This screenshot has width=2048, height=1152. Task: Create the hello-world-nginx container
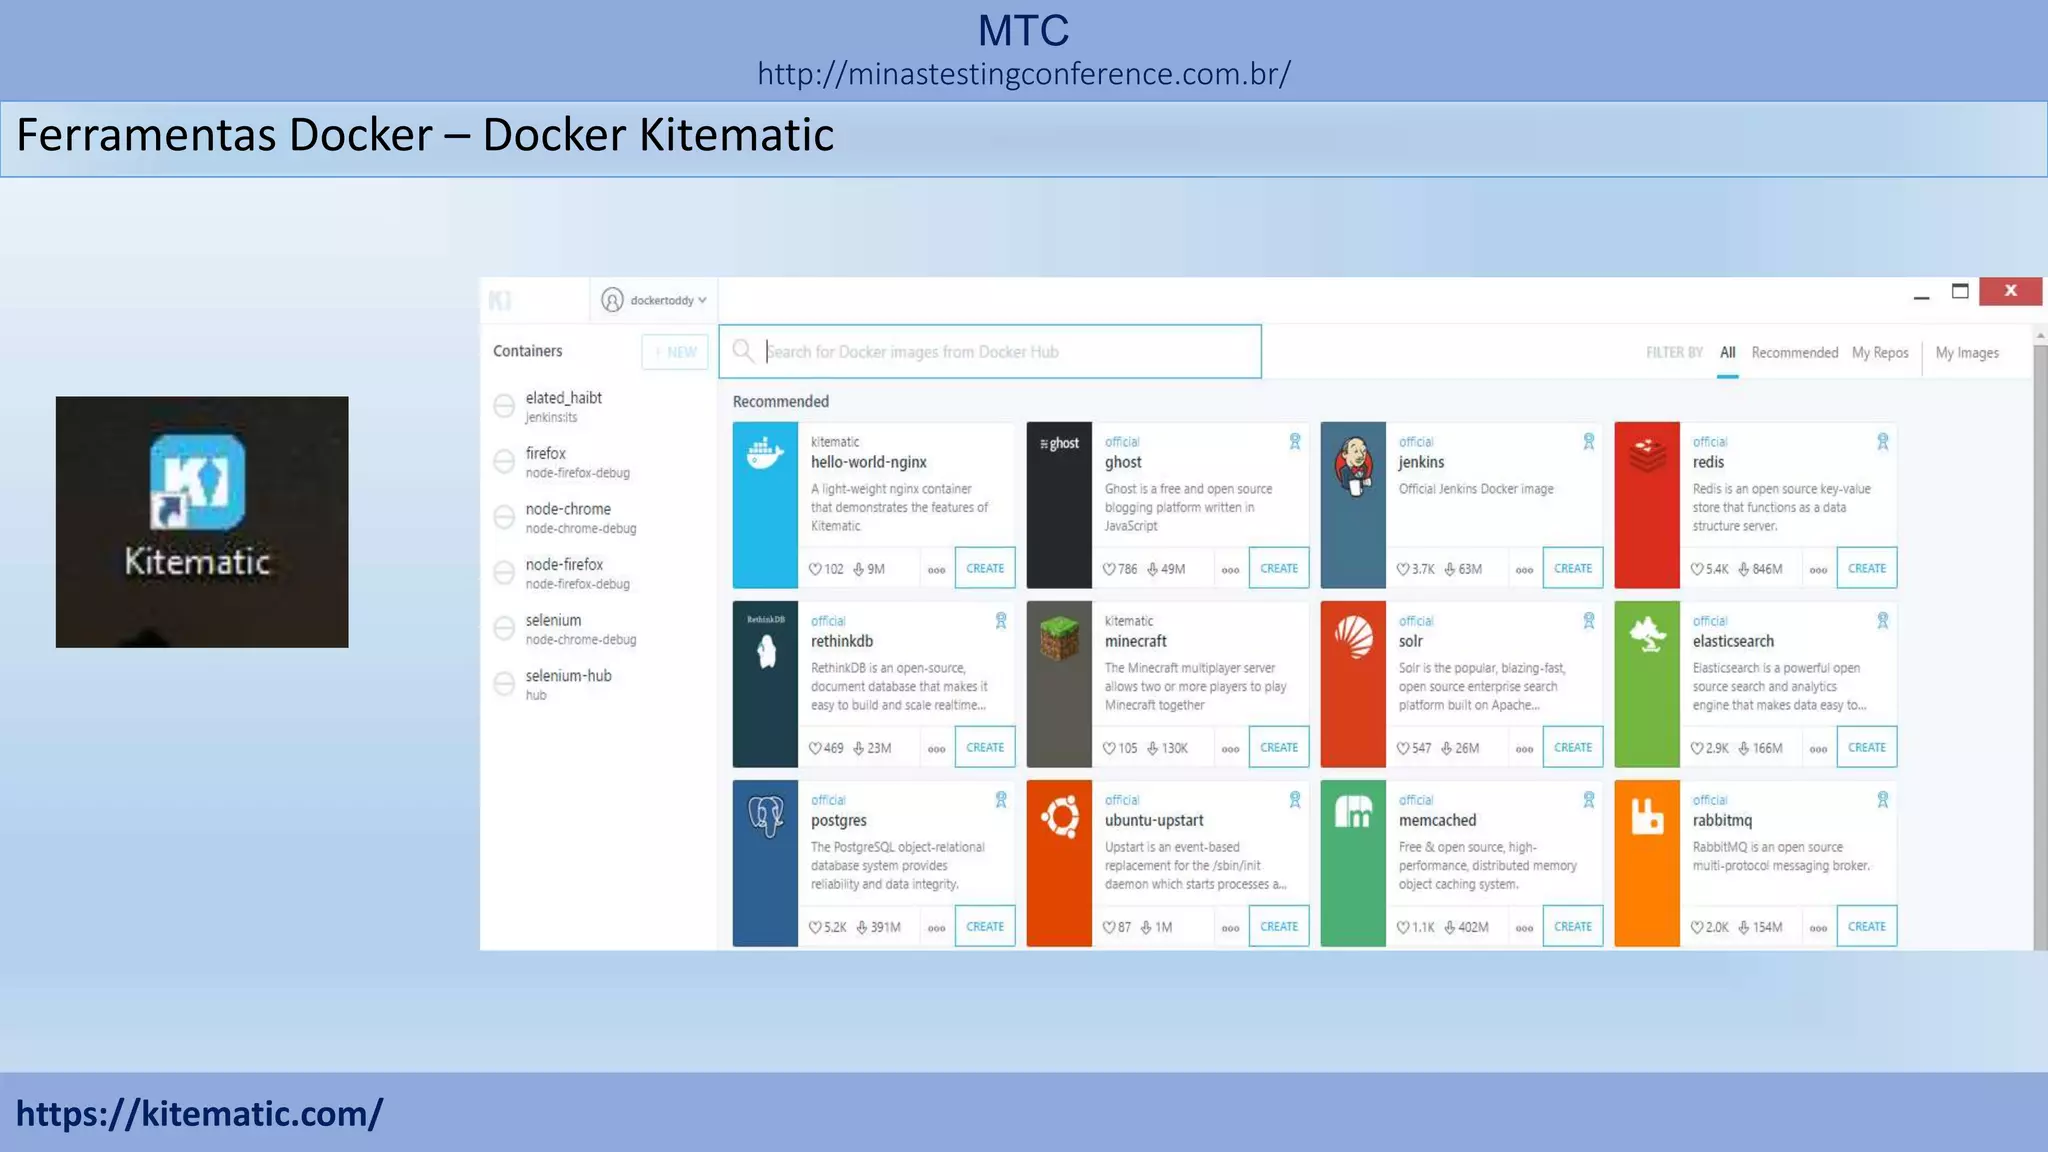pos(985,568)
